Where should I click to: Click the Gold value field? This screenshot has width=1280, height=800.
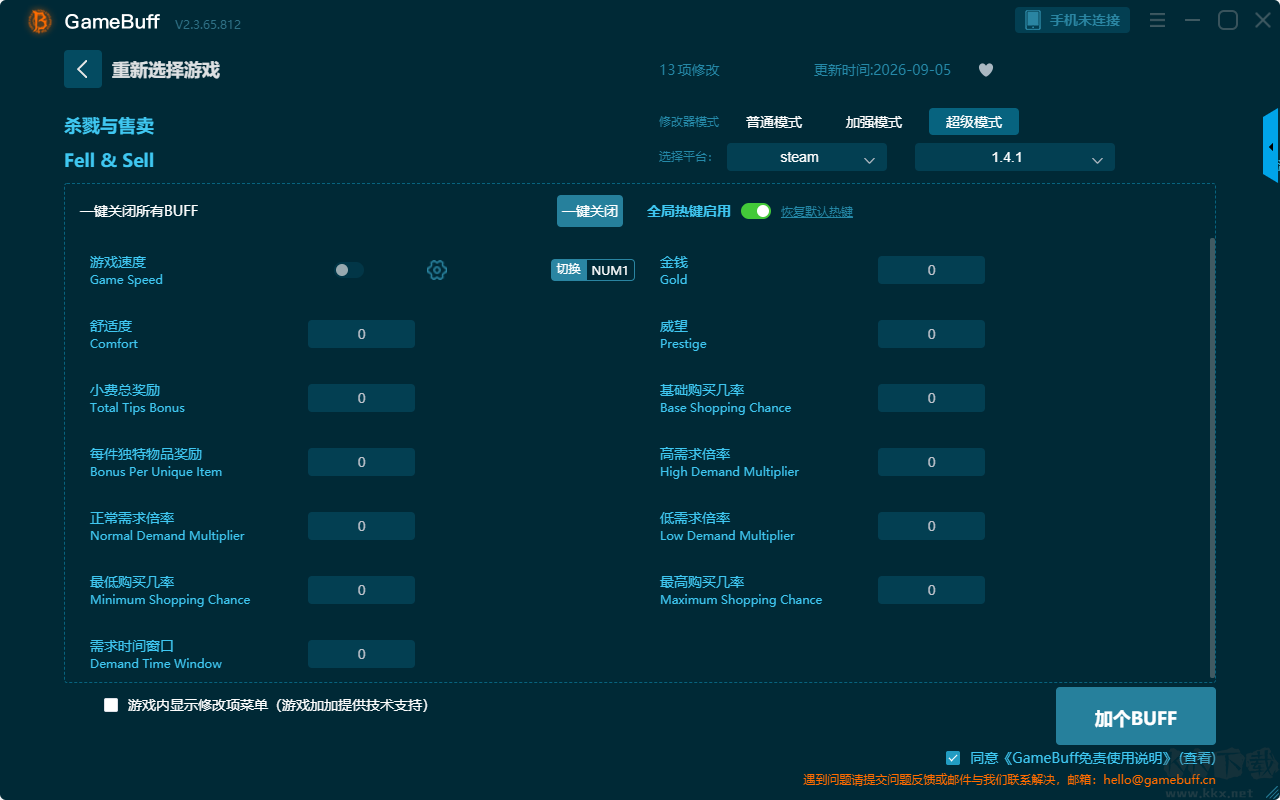[931, 270]
